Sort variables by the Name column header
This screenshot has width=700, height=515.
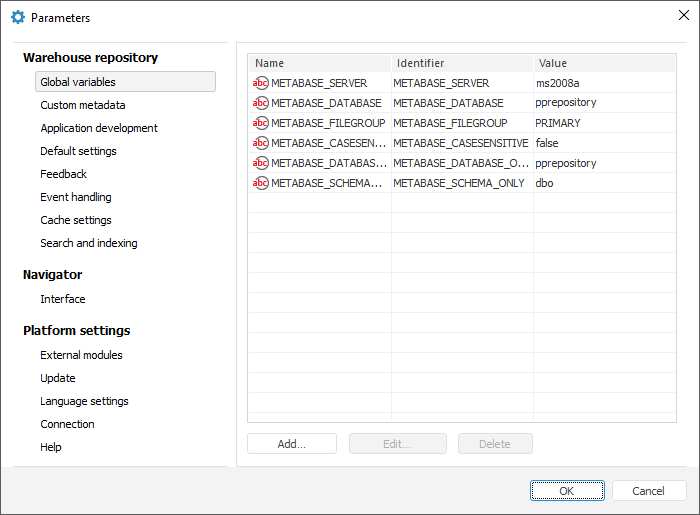pos(319,63)
